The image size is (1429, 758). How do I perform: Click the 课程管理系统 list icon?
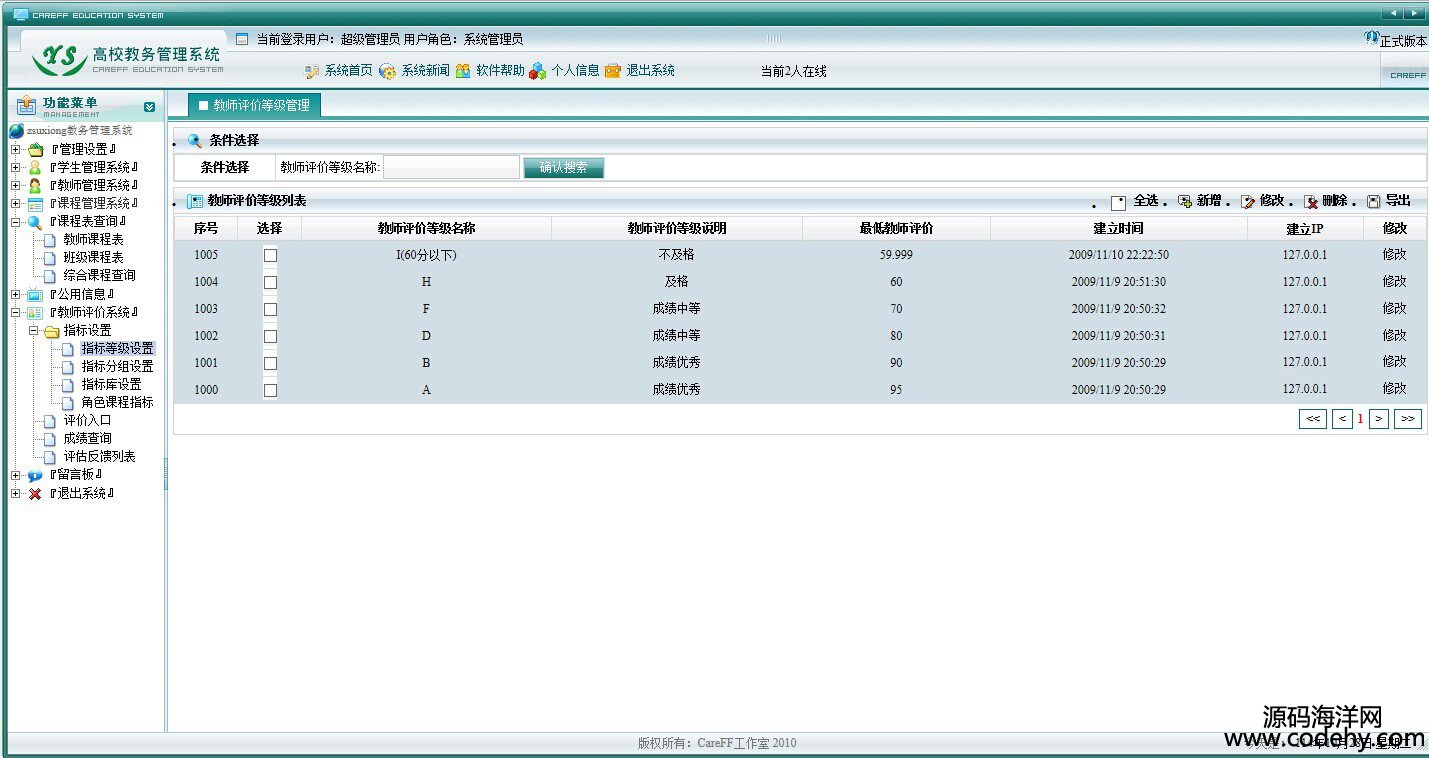click(35, 204)
